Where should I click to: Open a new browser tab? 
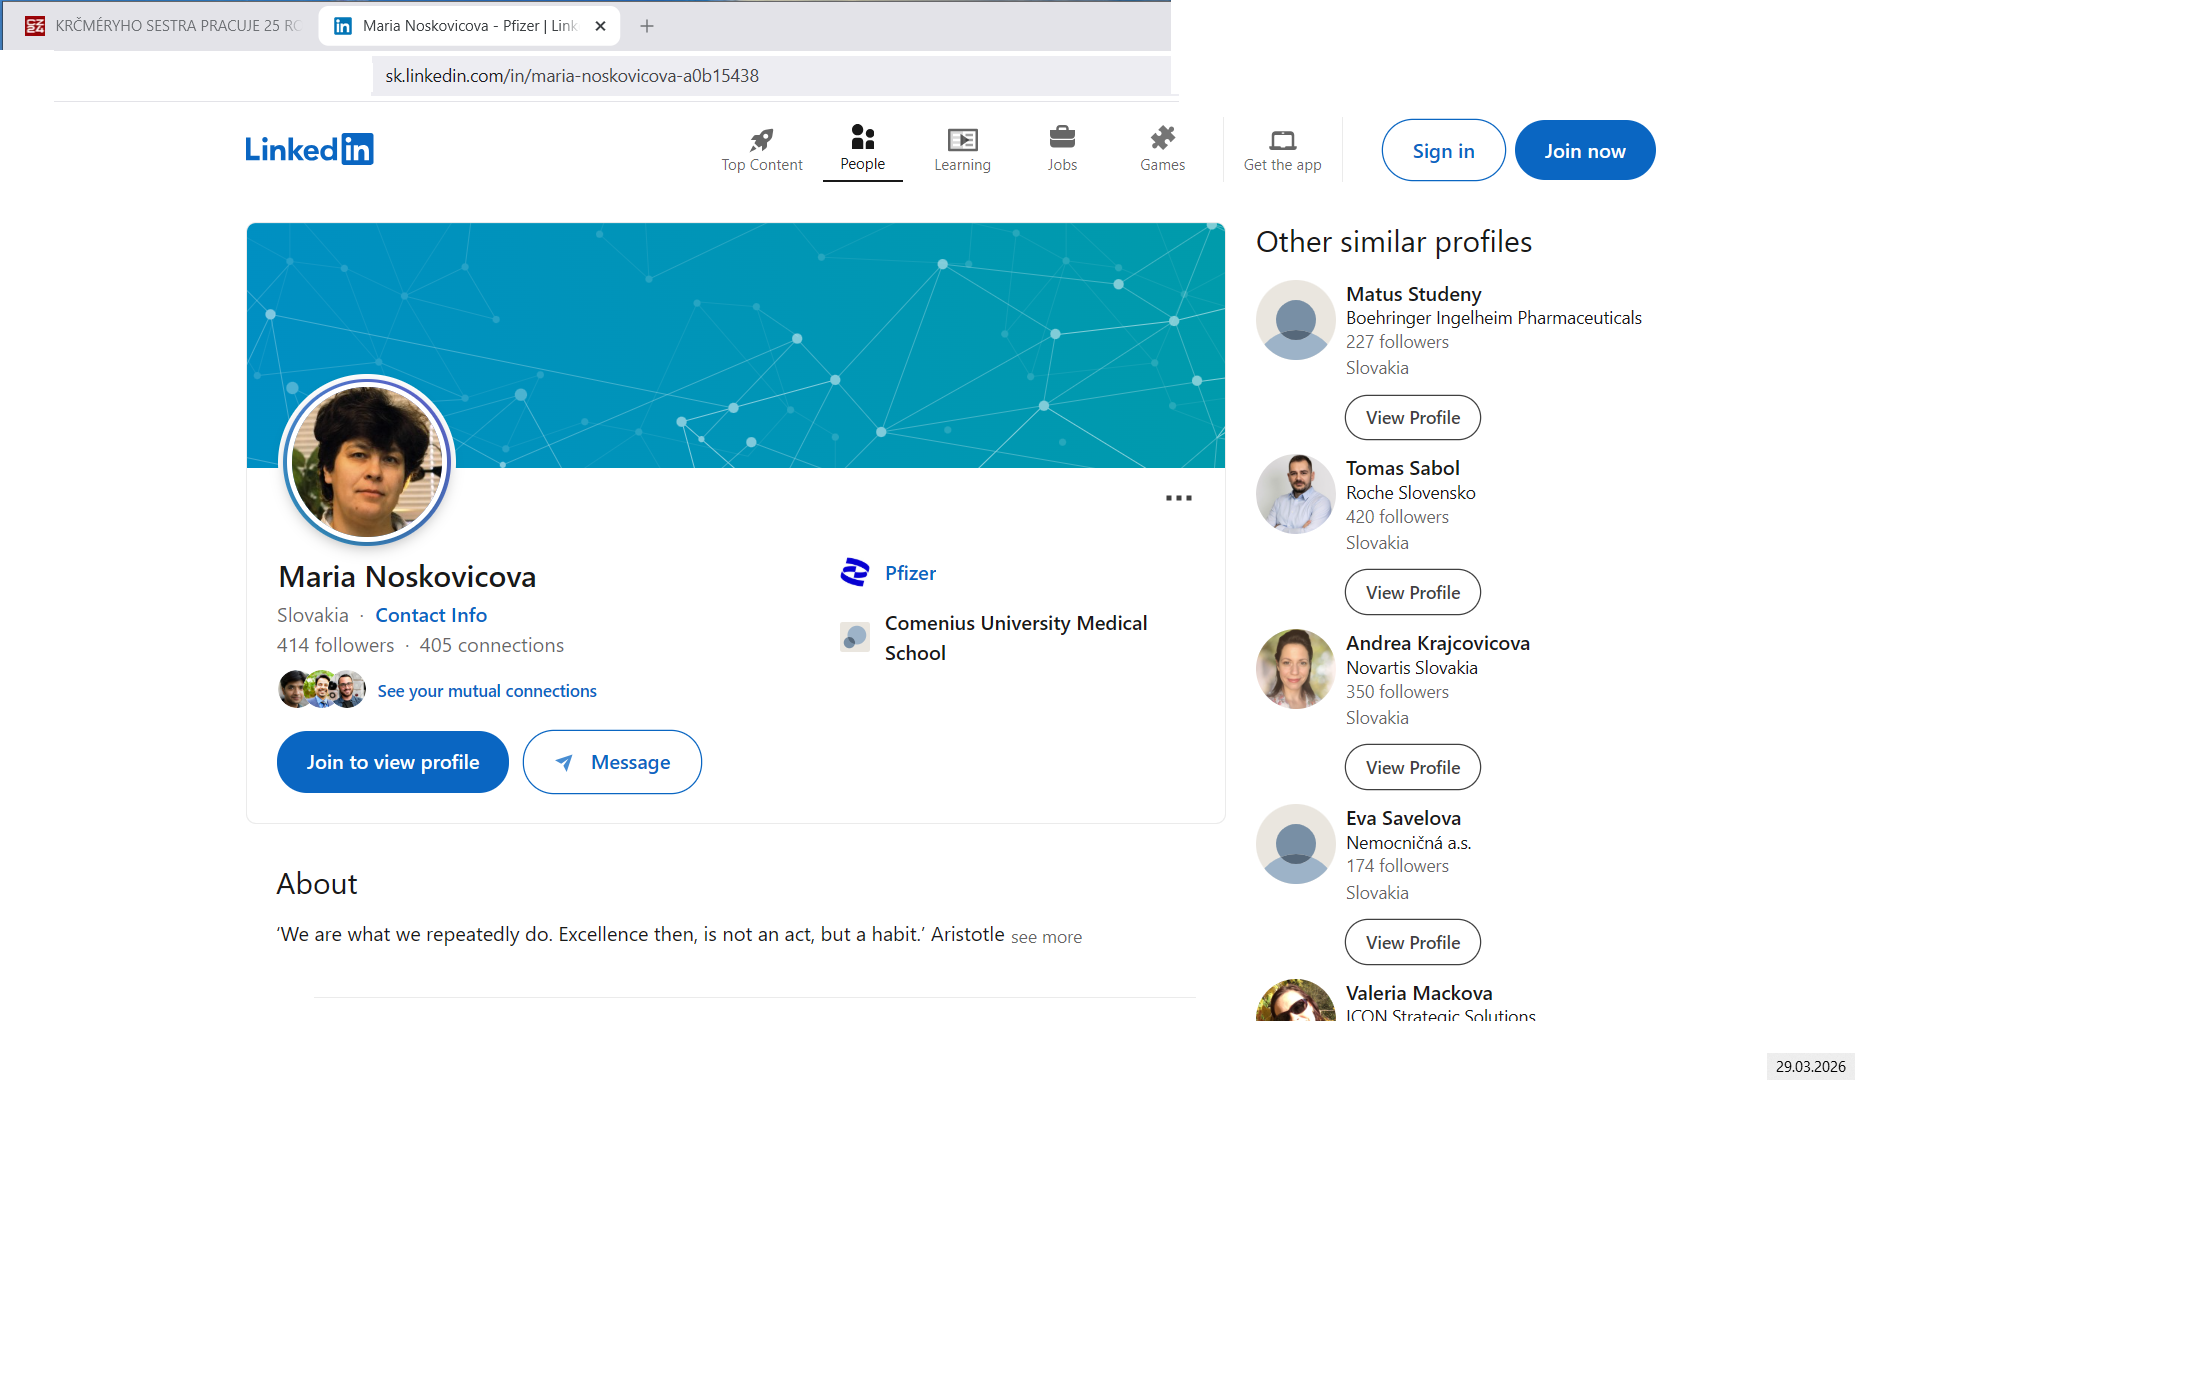click(647, 26)
